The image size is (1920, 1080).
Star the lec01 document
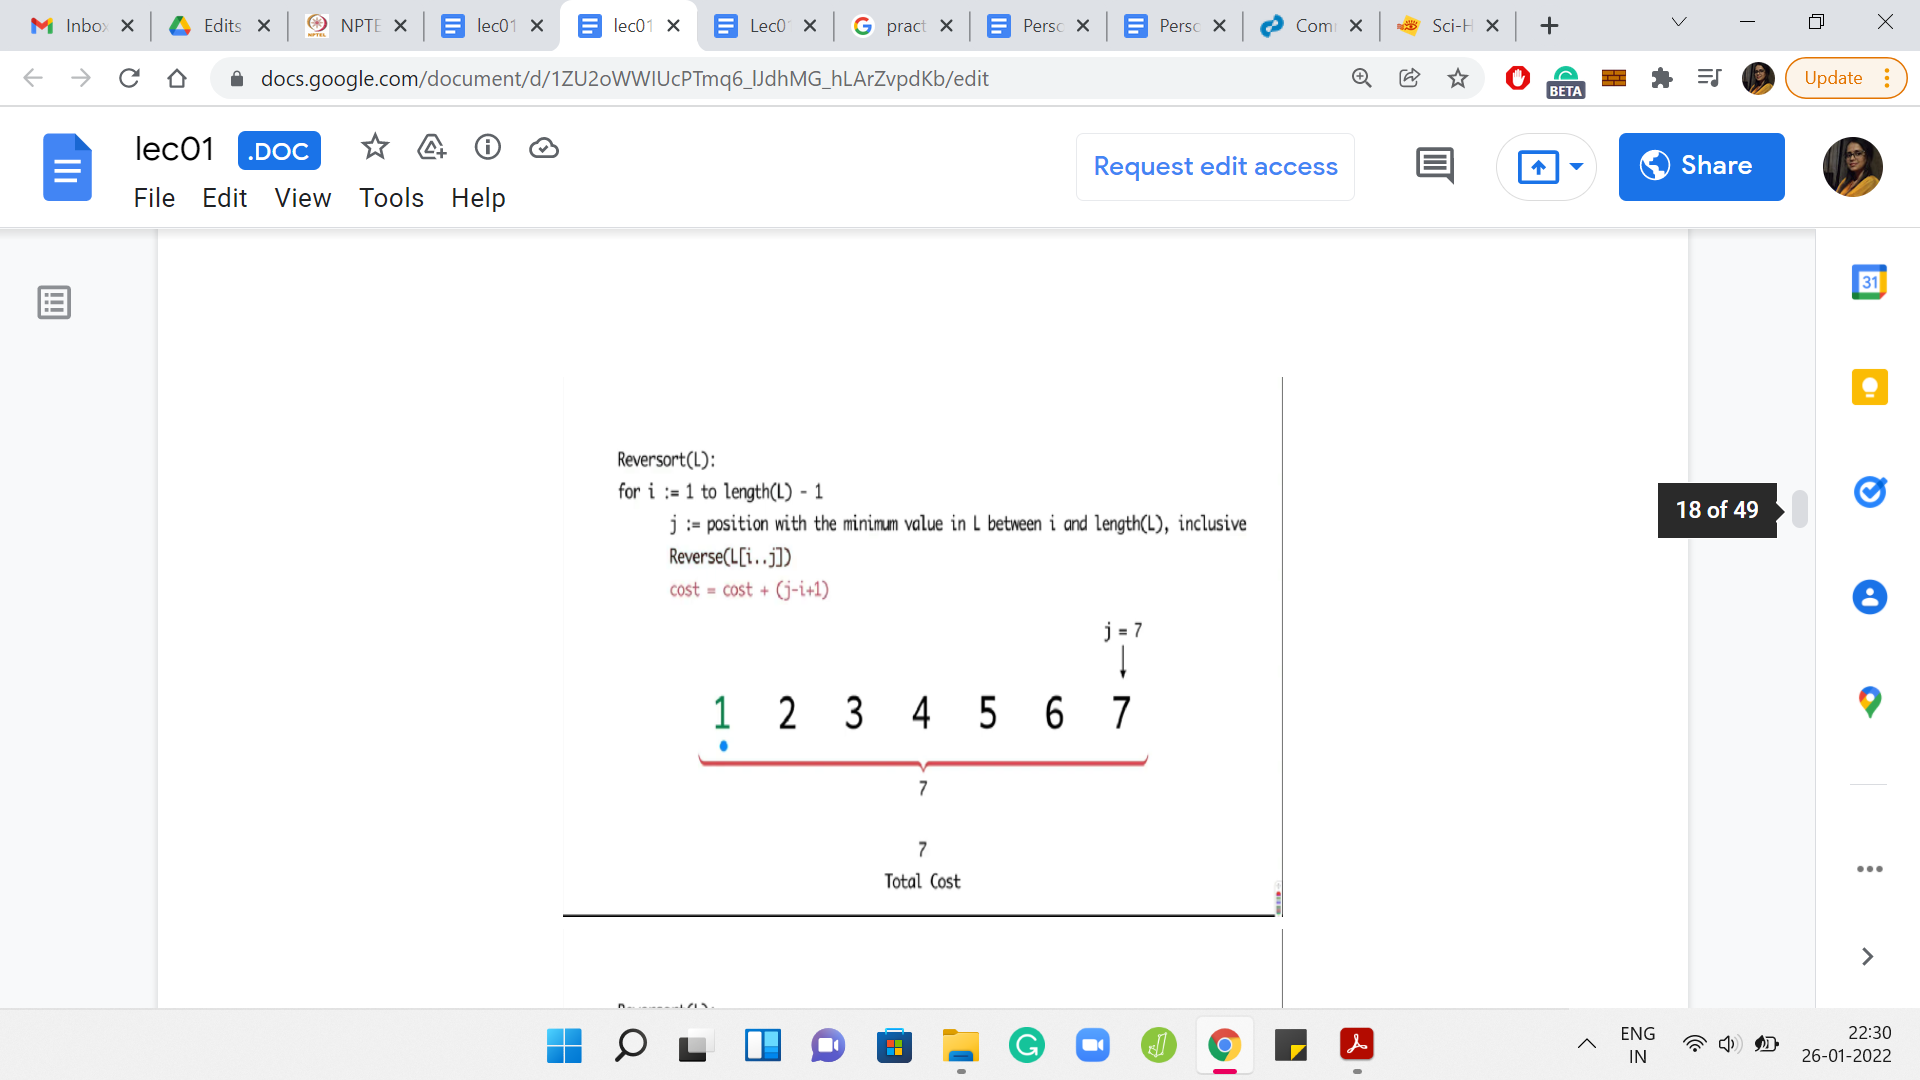375,148
